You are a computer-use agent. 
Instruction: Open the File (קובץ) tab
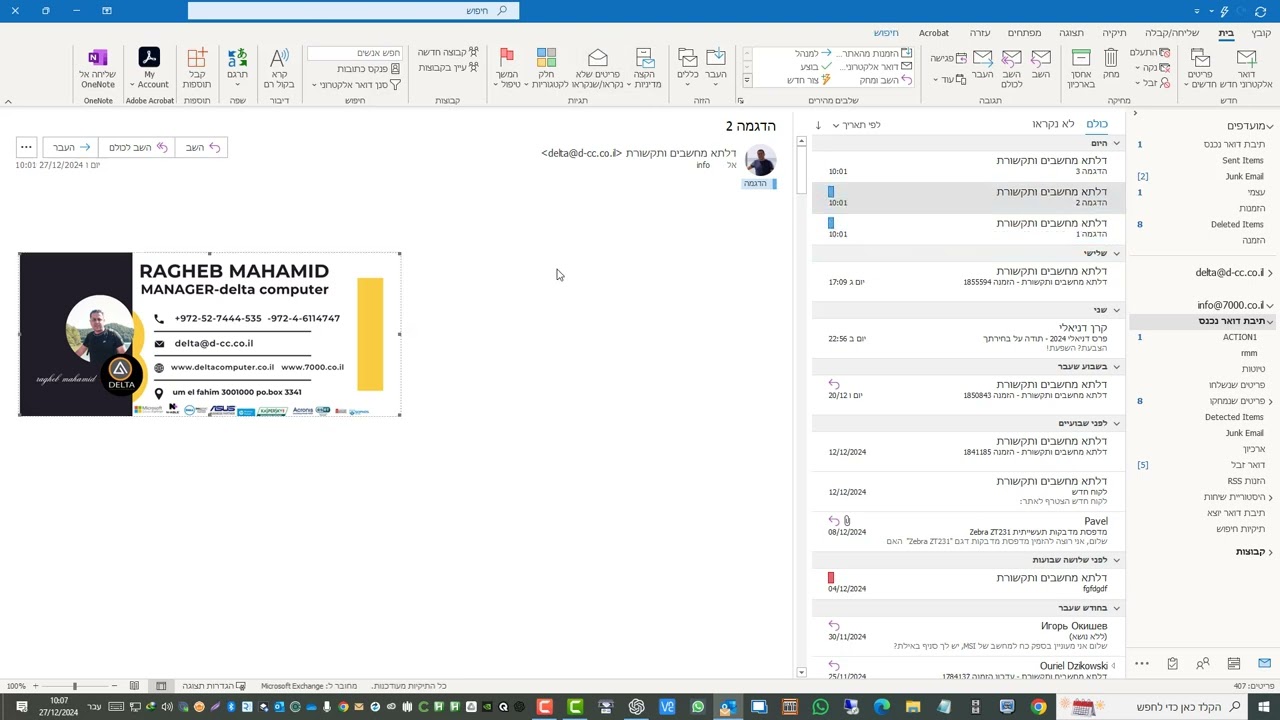pos(1261,33)
